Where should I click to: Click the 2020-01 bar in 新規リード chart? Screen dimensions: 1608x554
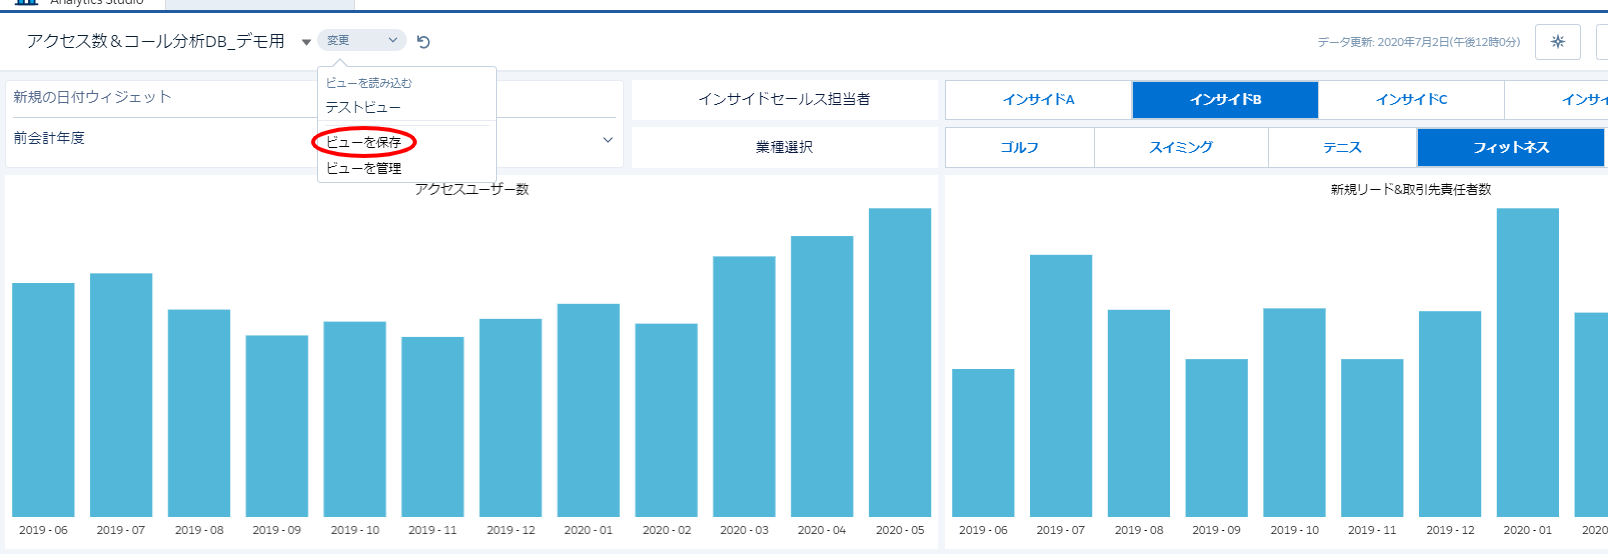pos(1527,362)
